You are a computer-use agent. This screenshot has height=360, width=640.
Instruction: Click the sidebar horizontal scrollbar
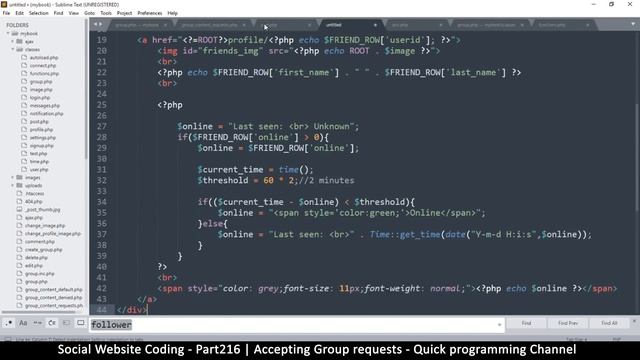[x=39, y=312]
